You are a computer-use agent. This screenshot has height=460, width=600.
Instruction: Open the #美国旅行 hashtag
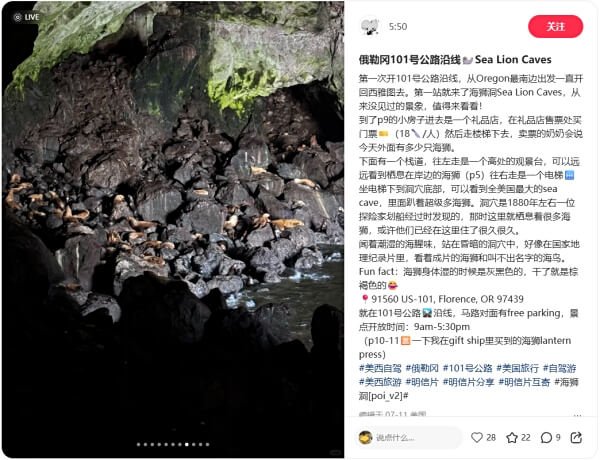pos(517,368)
